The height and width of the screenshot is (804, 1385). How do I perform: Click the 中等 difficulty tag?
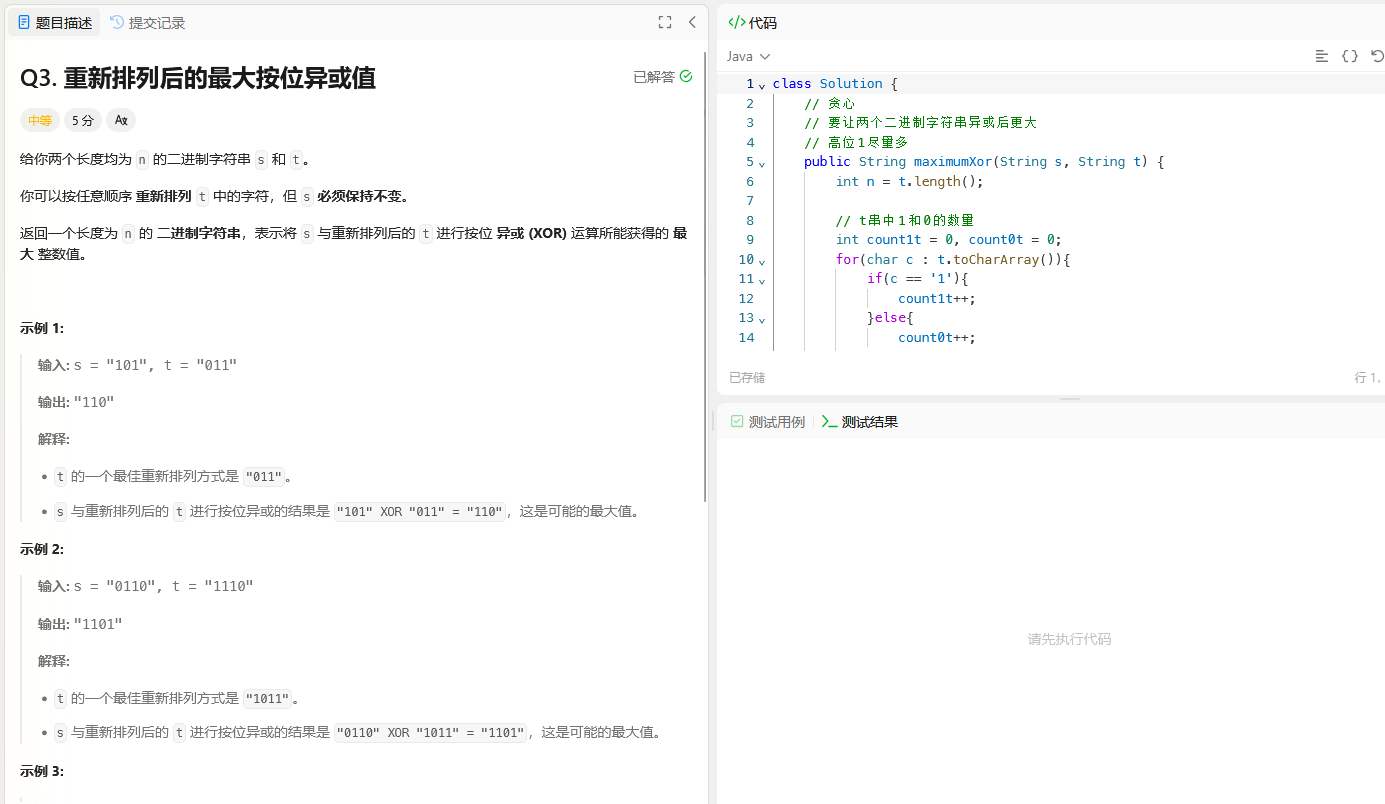click(x=40, y=120)
